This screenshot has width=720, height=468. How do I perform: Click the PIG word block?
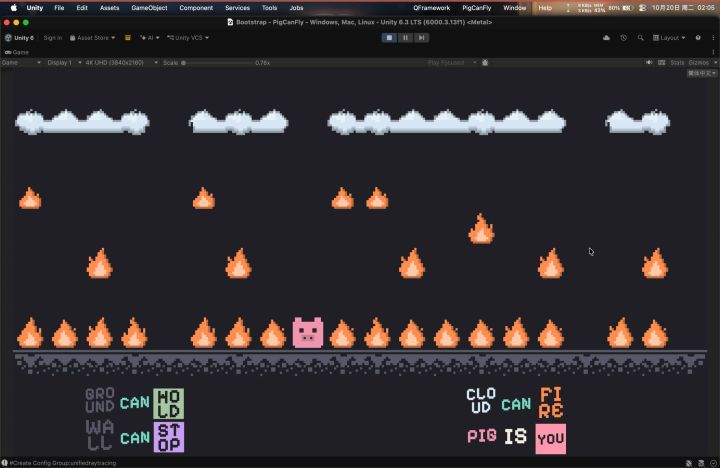[482, 436]
